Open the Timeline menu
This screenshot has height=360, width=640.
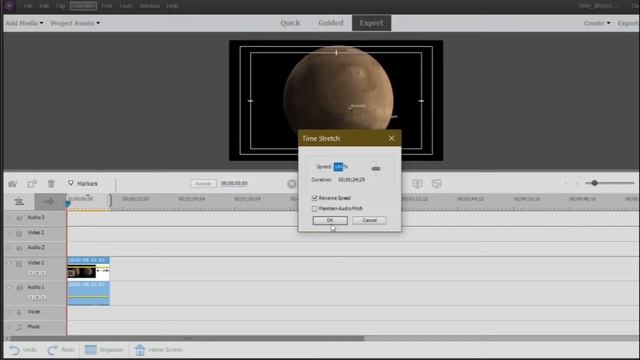[x=83, y=6]
